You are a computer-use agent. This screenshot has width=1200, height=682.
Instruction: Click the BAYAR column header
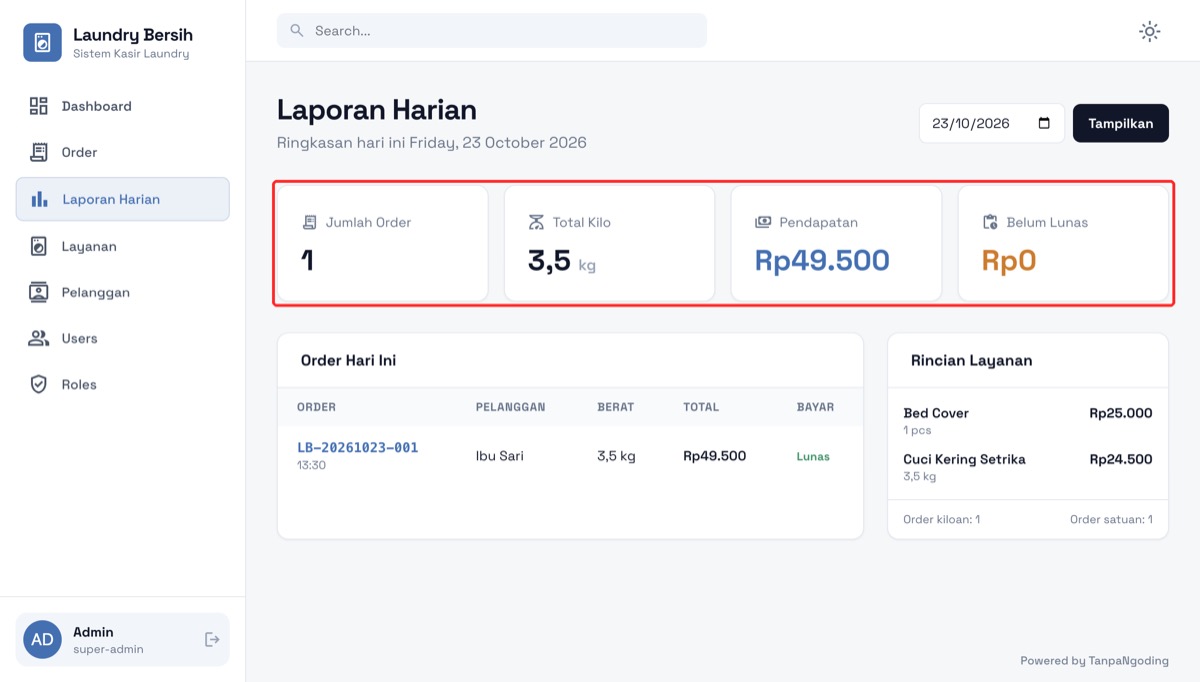(x=815, y=407)
